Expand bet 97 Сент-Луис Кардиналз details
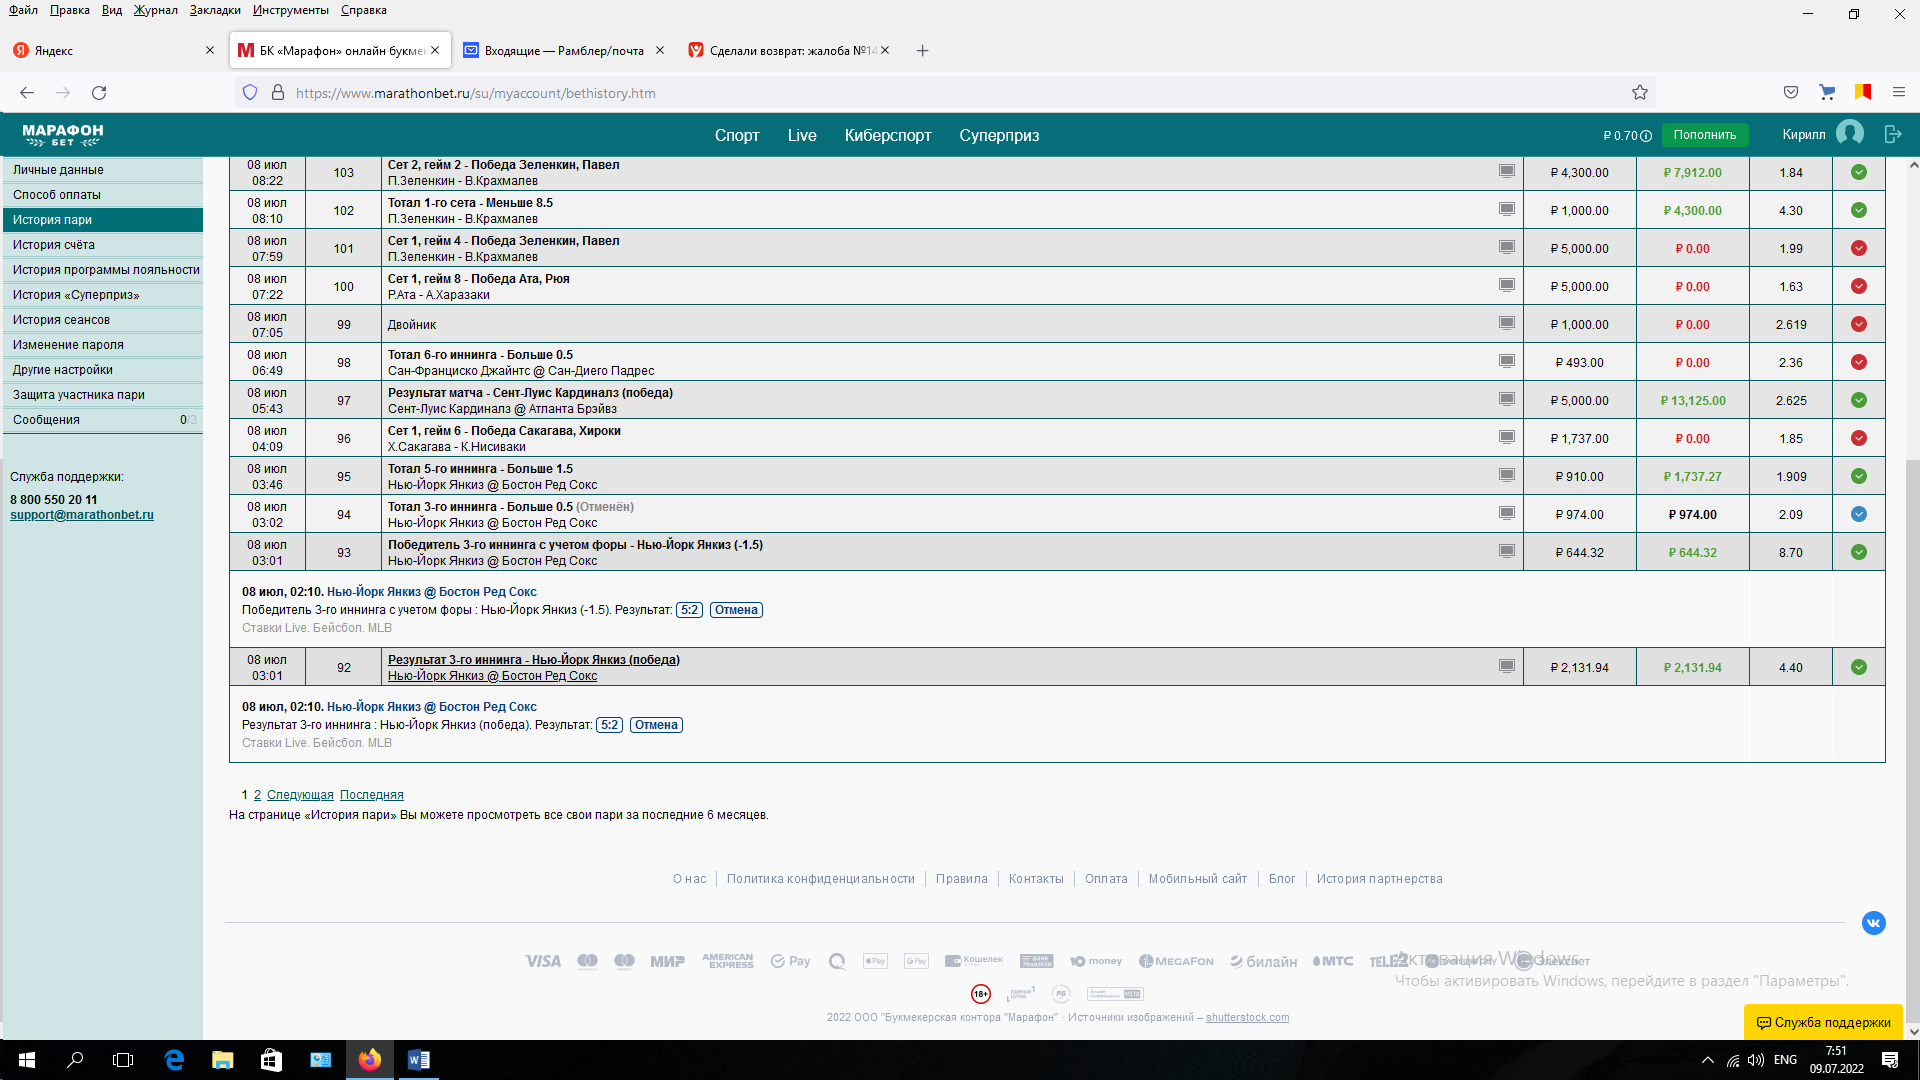Viewport: 1920px width, 1080px height. [x=529, y=393]
